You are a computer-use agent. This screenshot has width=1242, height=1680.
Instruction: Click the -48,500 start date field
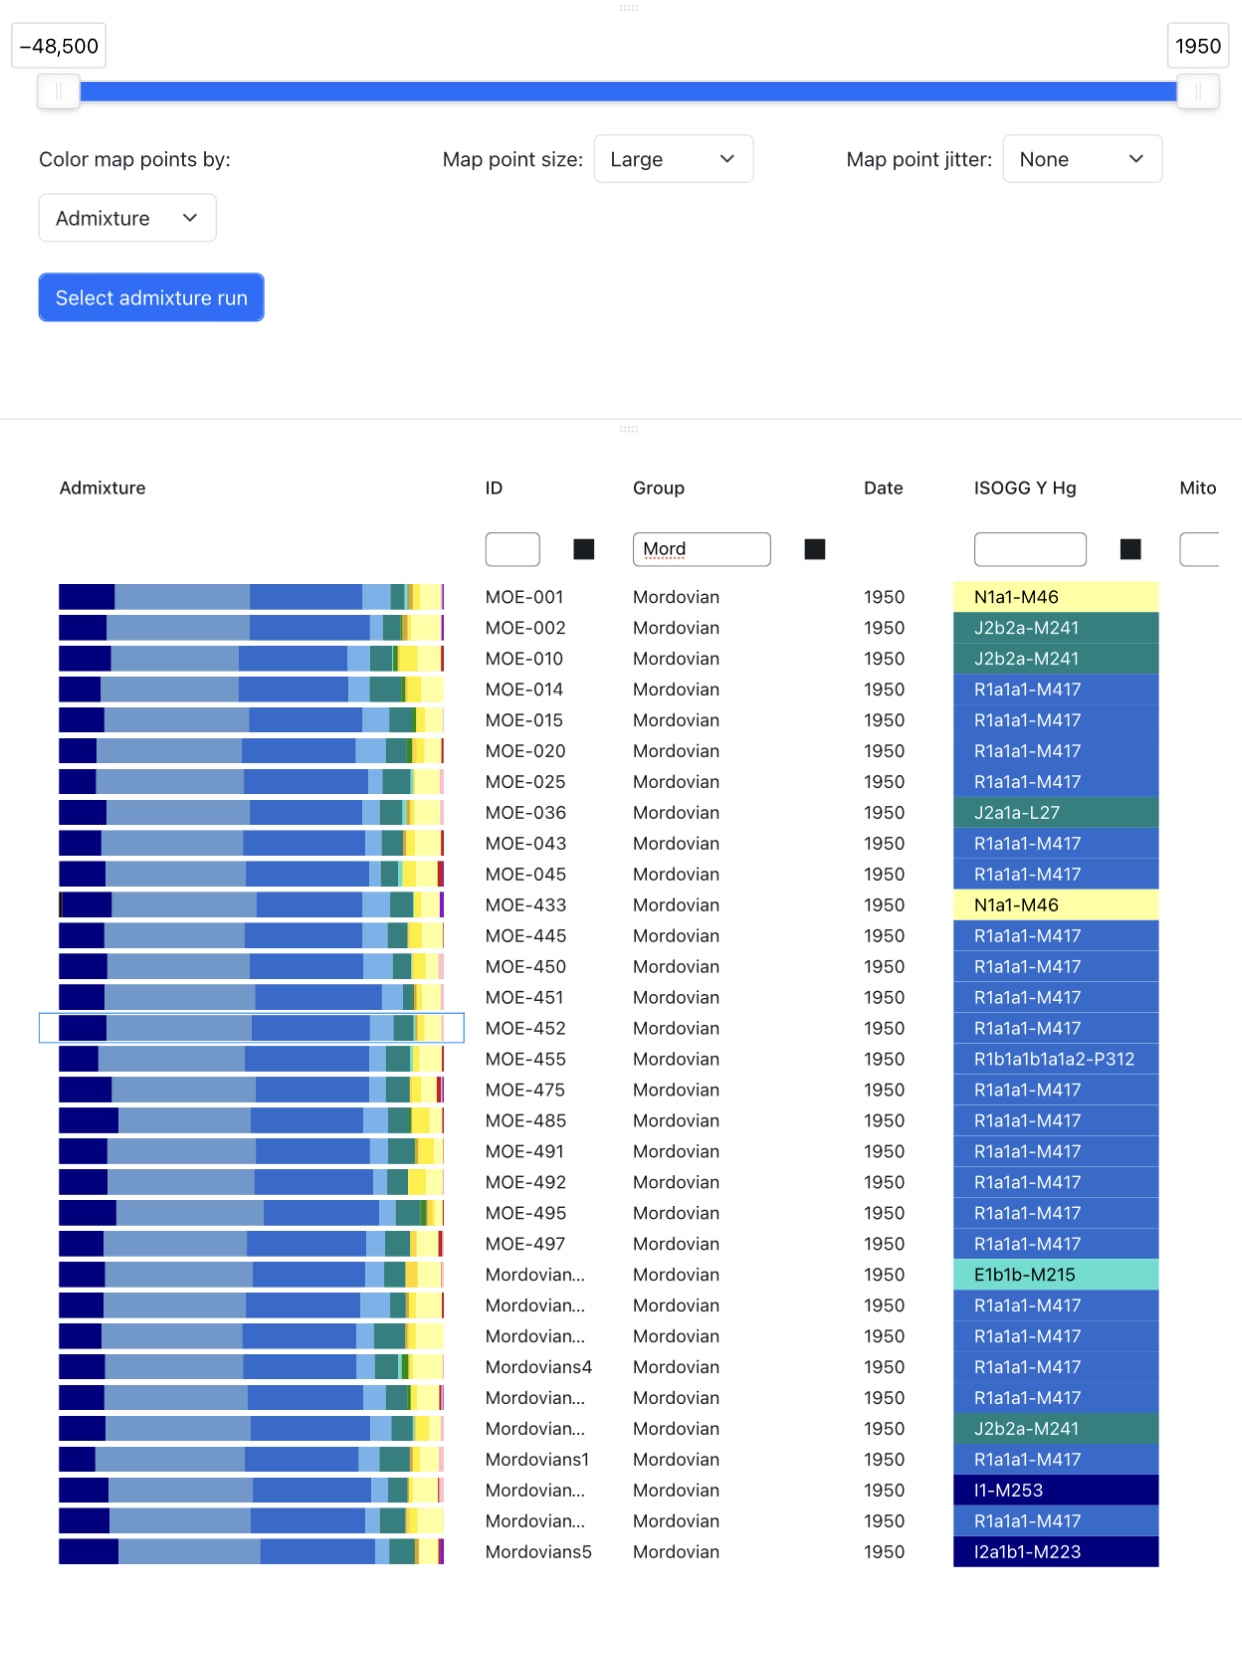59,46
